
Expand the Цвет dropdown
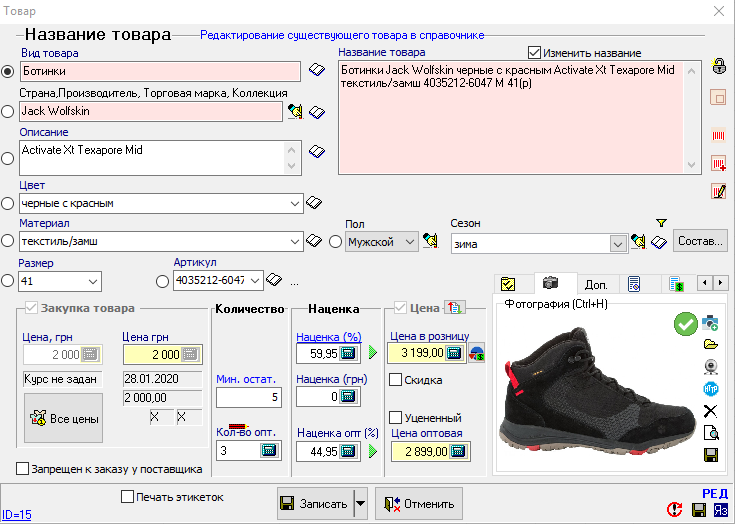click(294, 204)
